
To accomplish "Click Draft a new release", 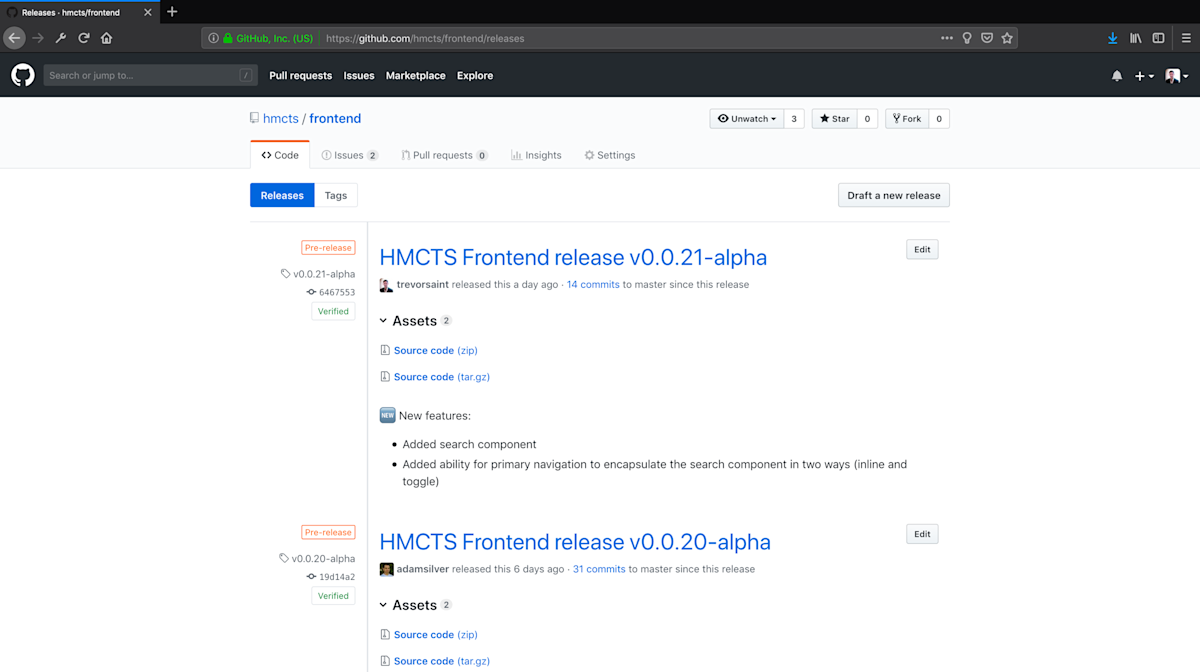I will [894, 195].
